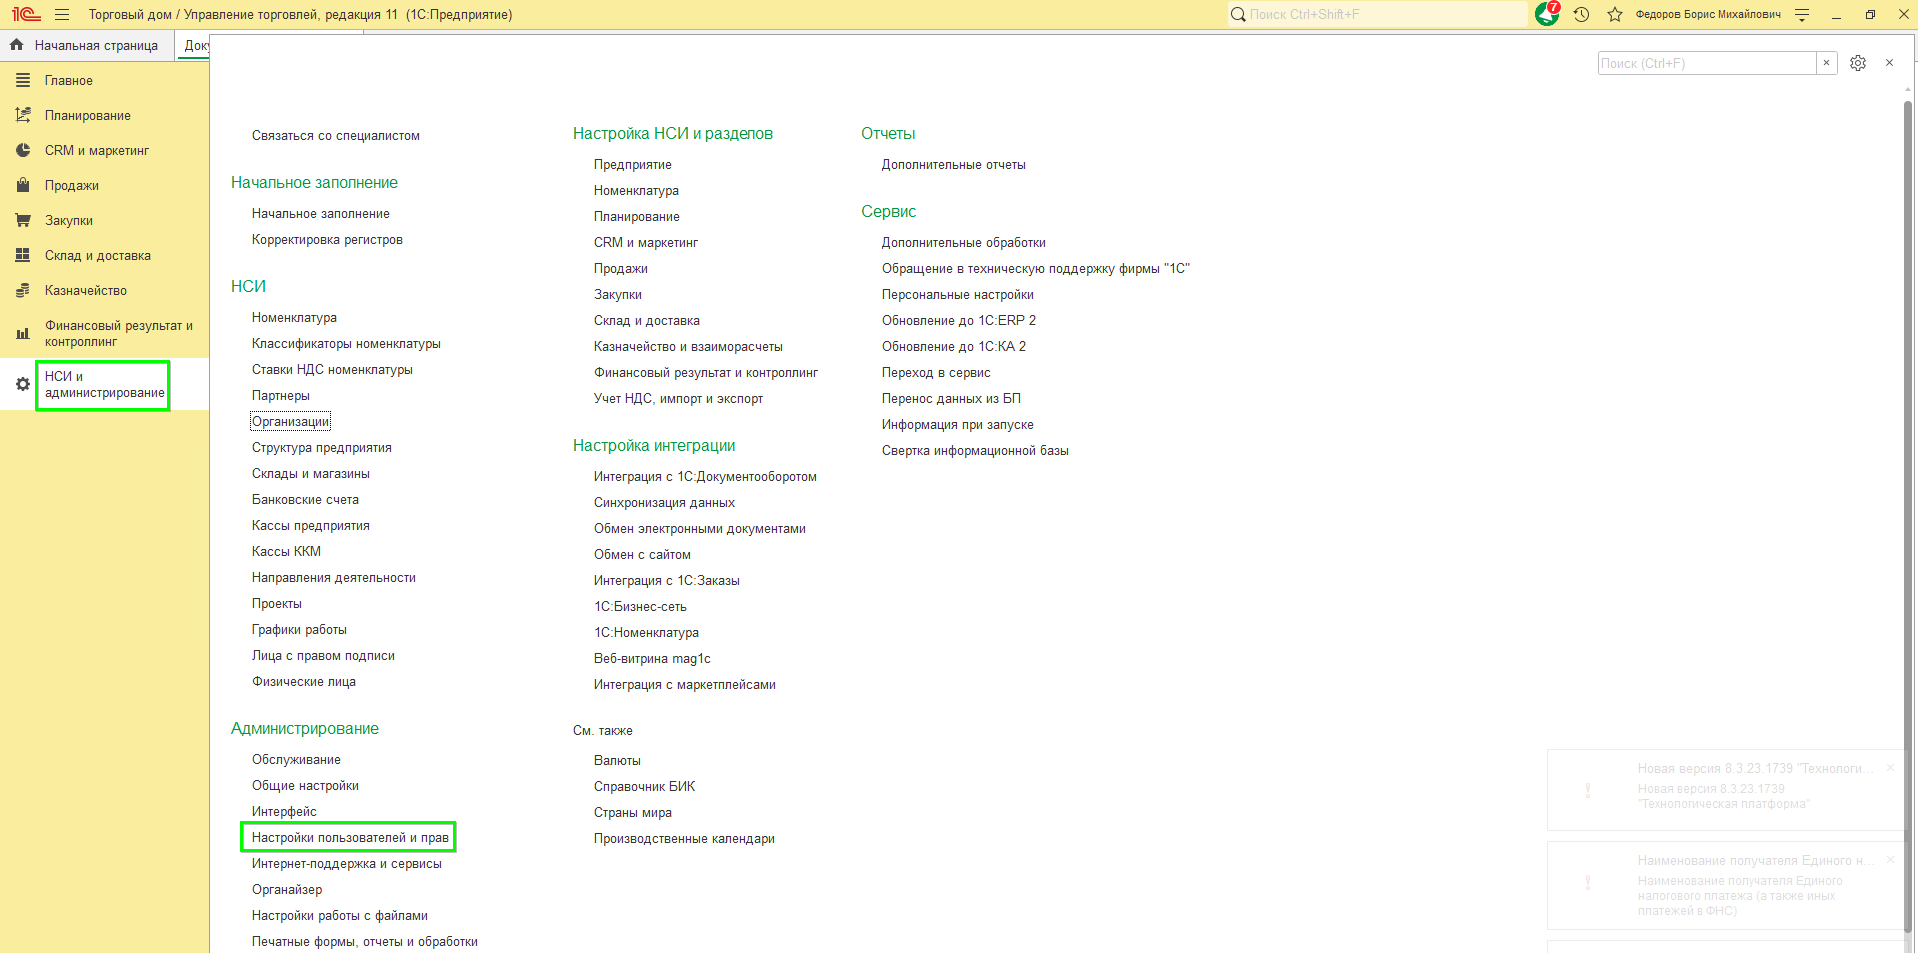Open Ставки НДС номенклатуры
The height and width of the screenshot is (953, 1918).
[332, 370]
